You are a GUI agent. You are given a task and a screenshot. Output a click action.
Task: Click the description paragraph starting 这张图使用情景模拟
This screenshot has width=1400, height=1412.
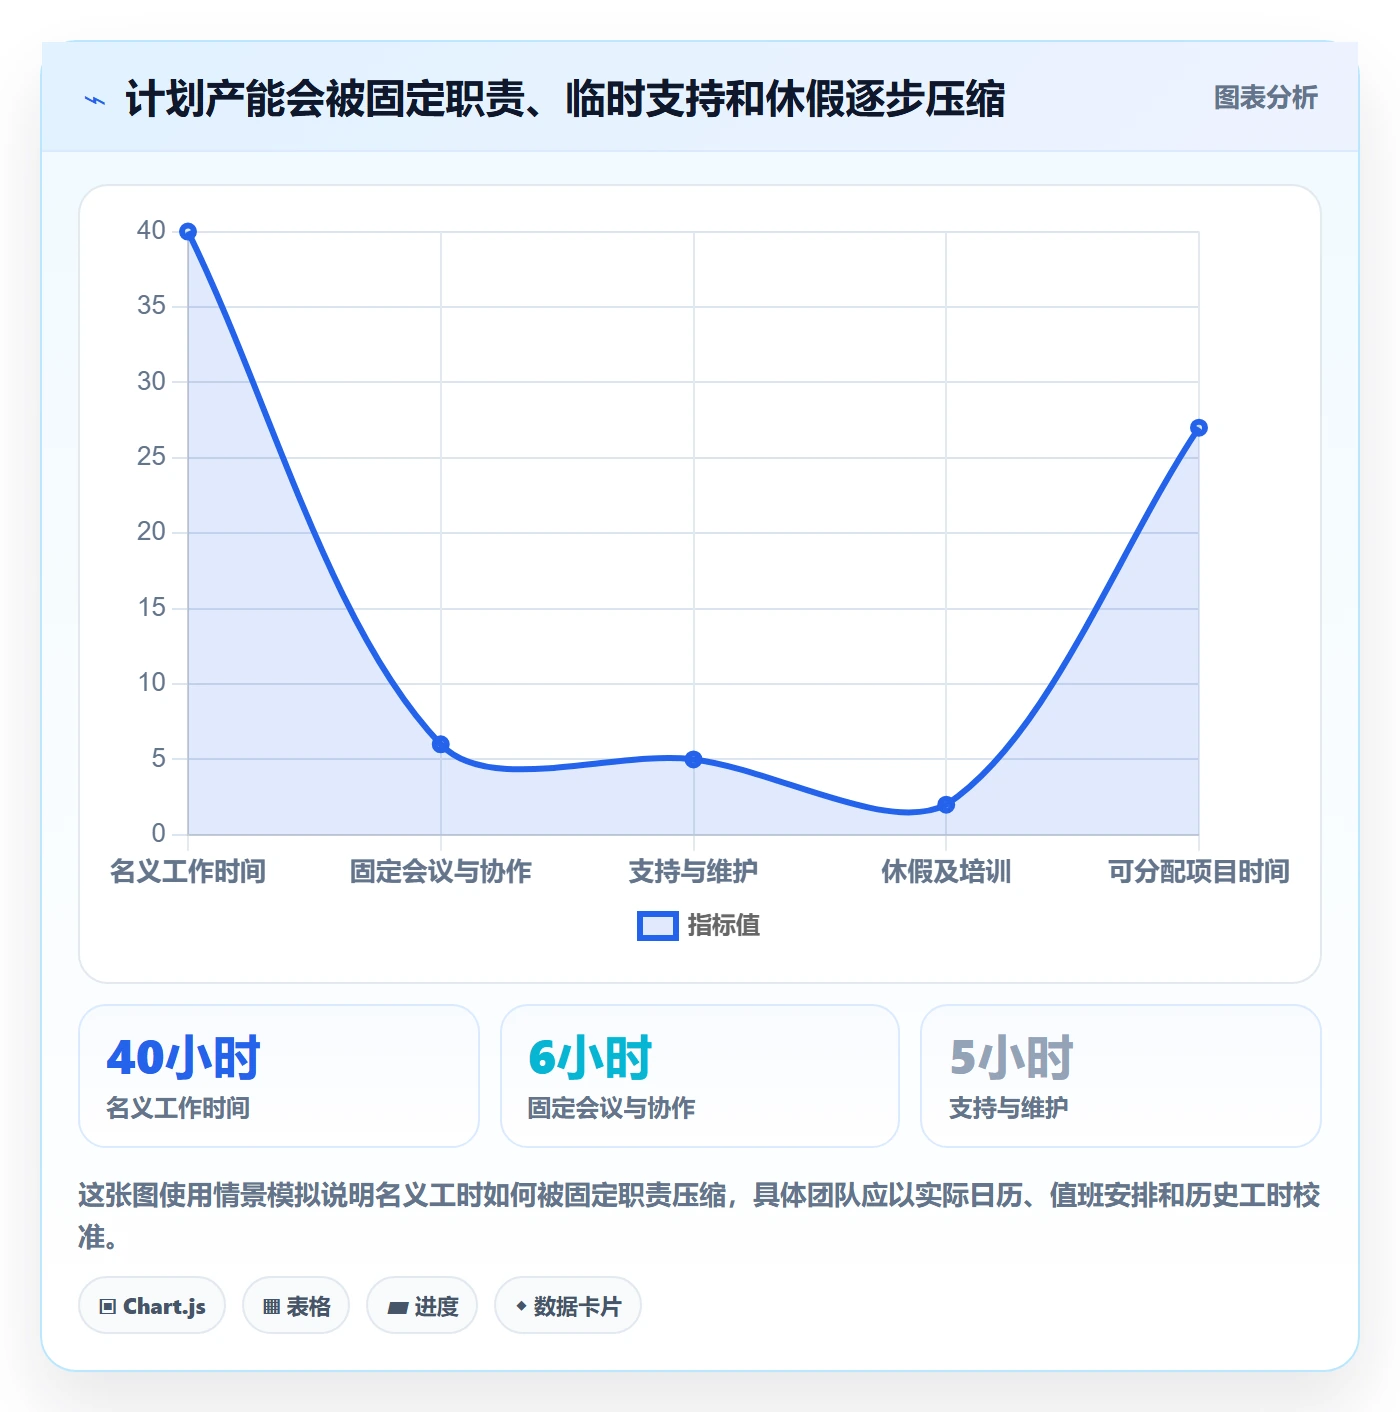699,1216
